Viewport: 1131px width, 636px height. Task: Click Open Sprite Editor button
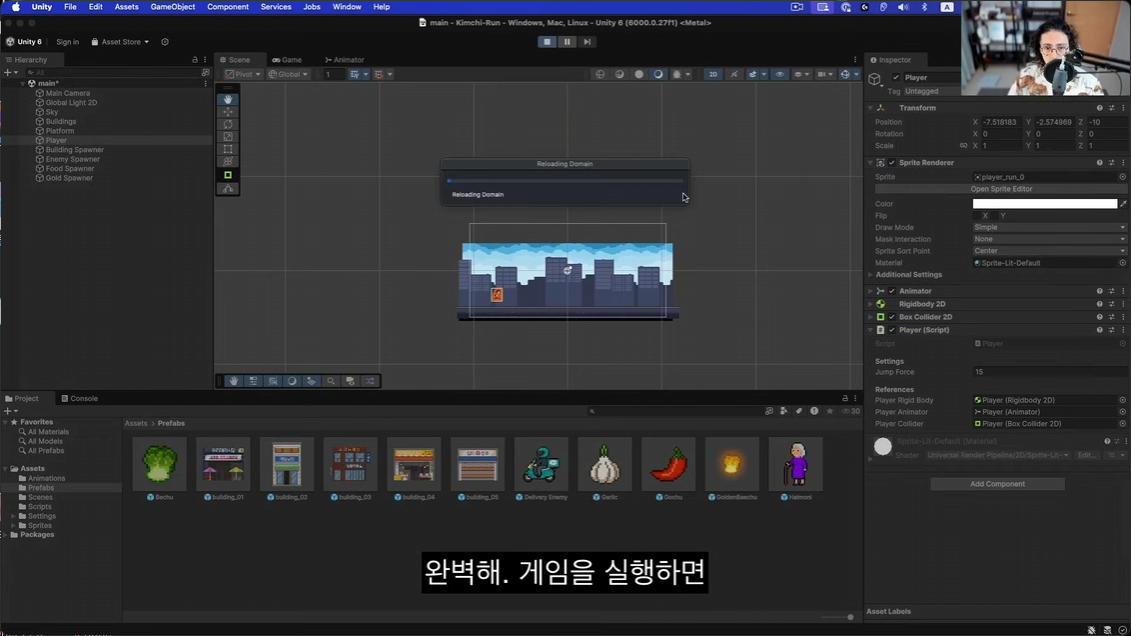[x=1001, y=189]
